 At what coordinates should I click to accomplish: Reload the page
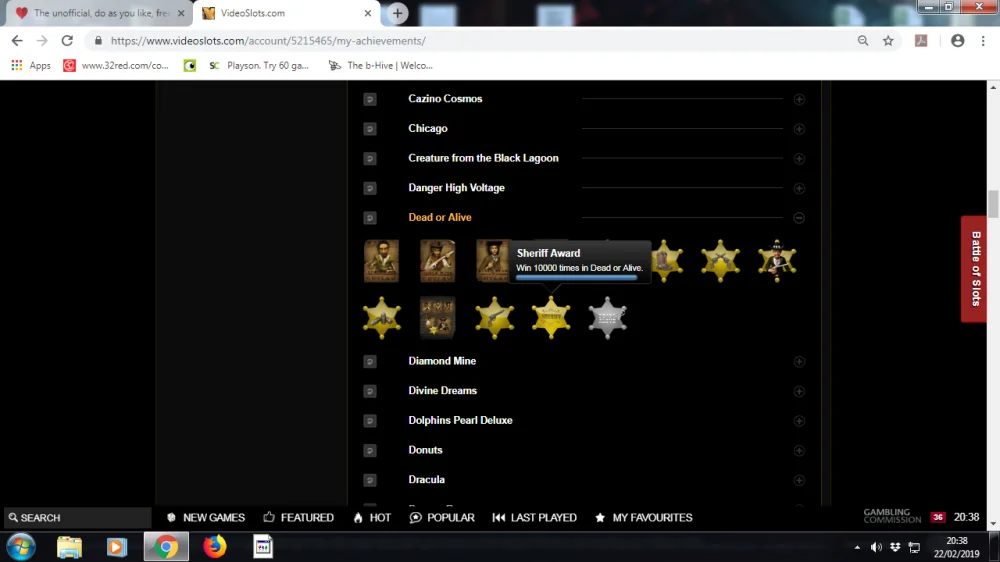coord(67,41)
